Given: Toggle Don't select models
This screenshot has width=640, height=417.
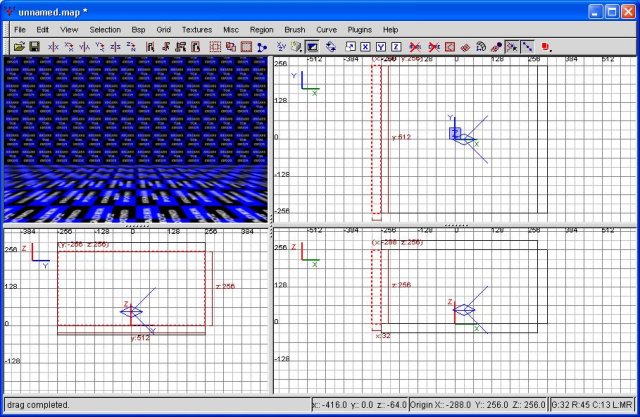Looking at the screenshot, I should [434, 47].
